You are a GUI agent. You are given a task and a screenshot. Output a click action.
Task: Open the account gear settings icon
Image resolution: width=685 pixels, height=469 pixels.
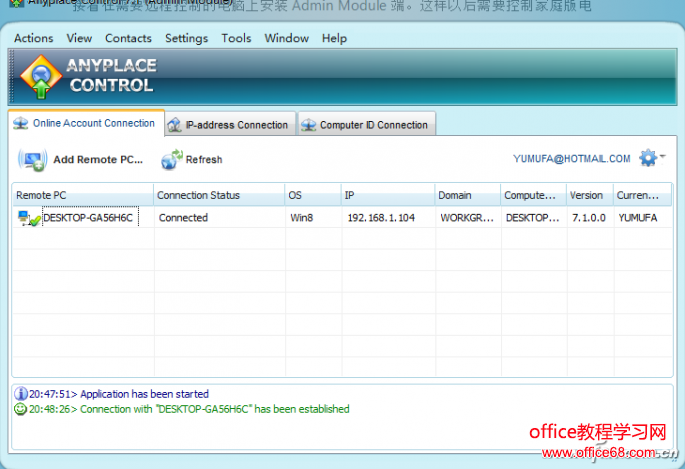[648, 158]
